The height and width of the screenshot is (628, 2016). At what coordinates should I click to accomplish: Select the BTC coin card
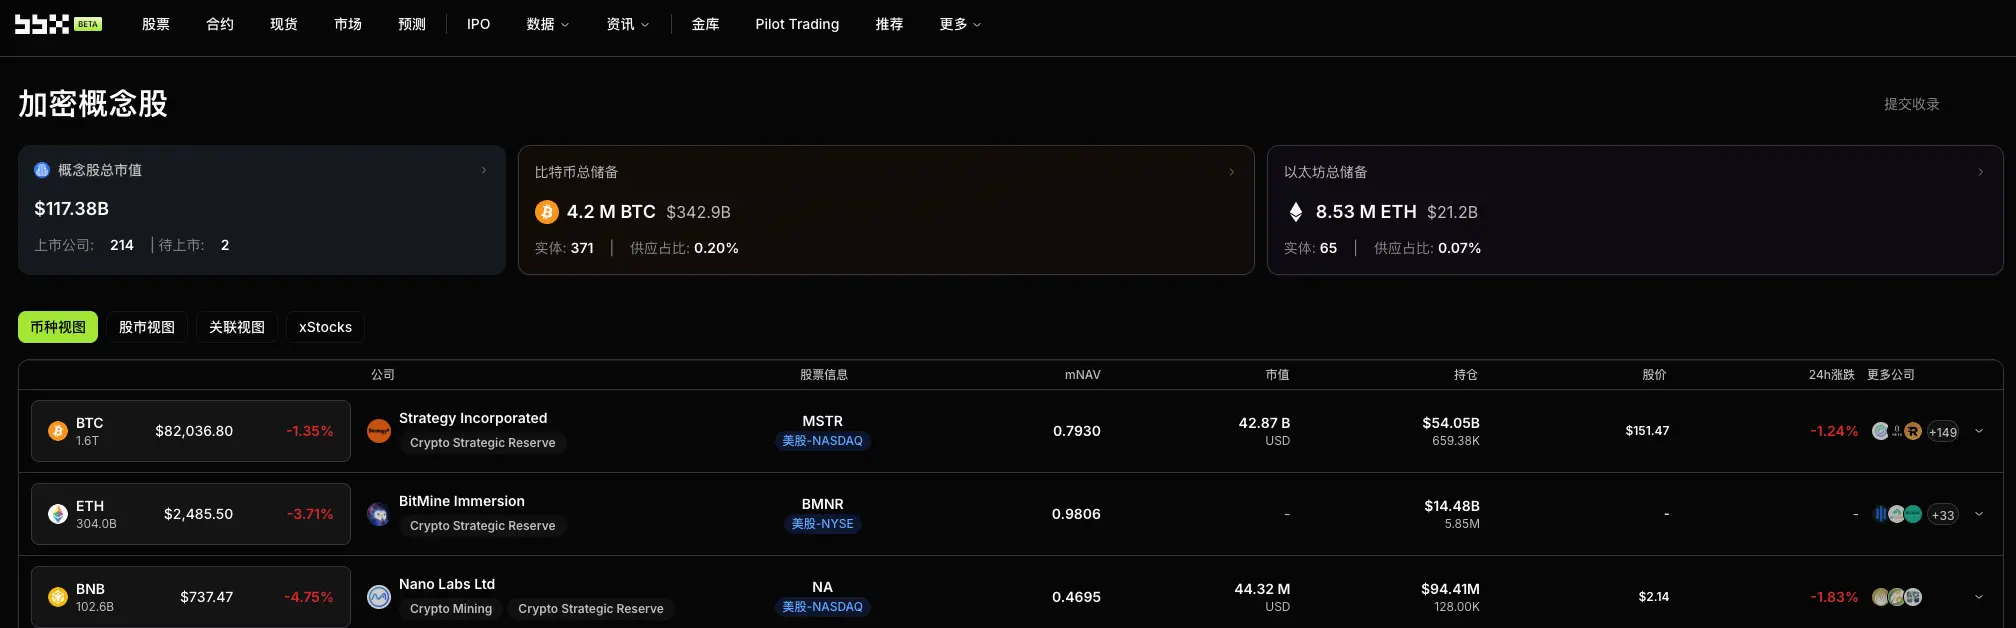[191, 431]
